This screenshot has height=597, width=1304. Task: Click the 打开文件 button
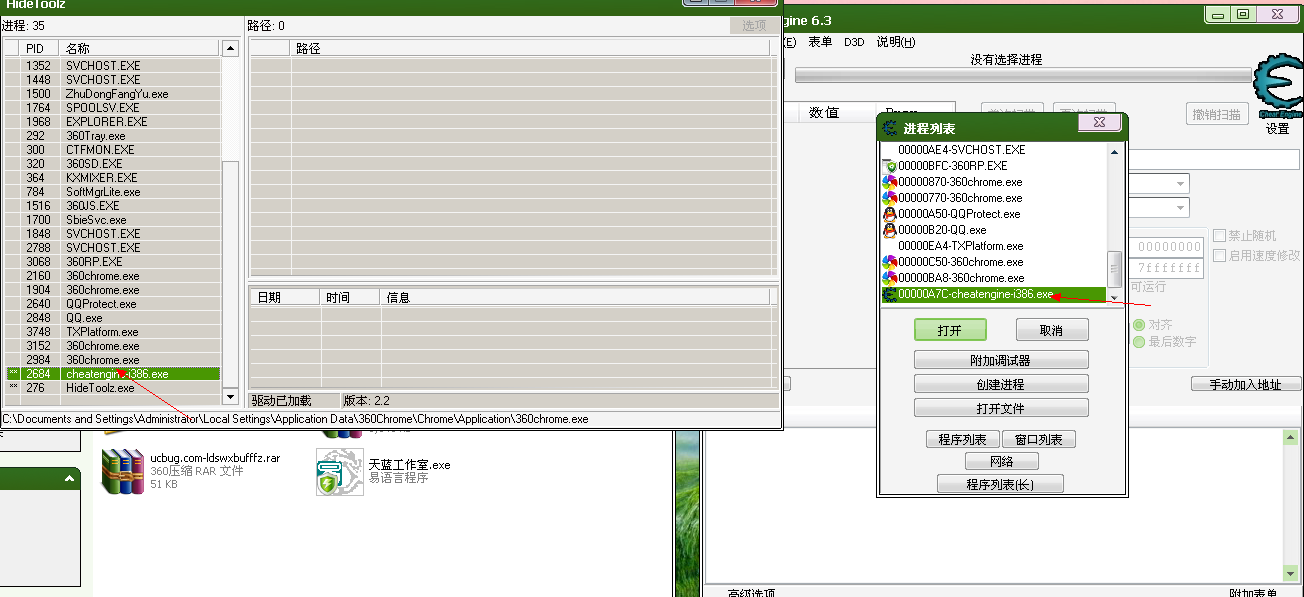tap(1001, 408)
